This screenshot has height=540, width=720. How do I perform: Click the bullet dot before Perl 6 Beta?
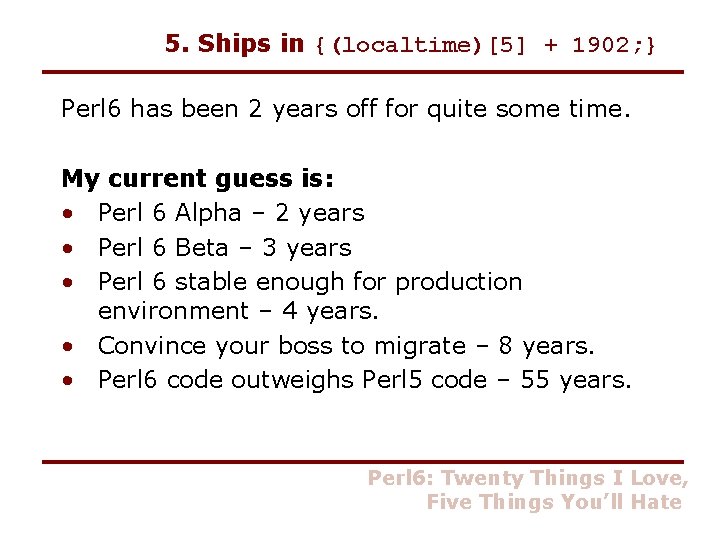pyautogui.click(x=66, y=249)
